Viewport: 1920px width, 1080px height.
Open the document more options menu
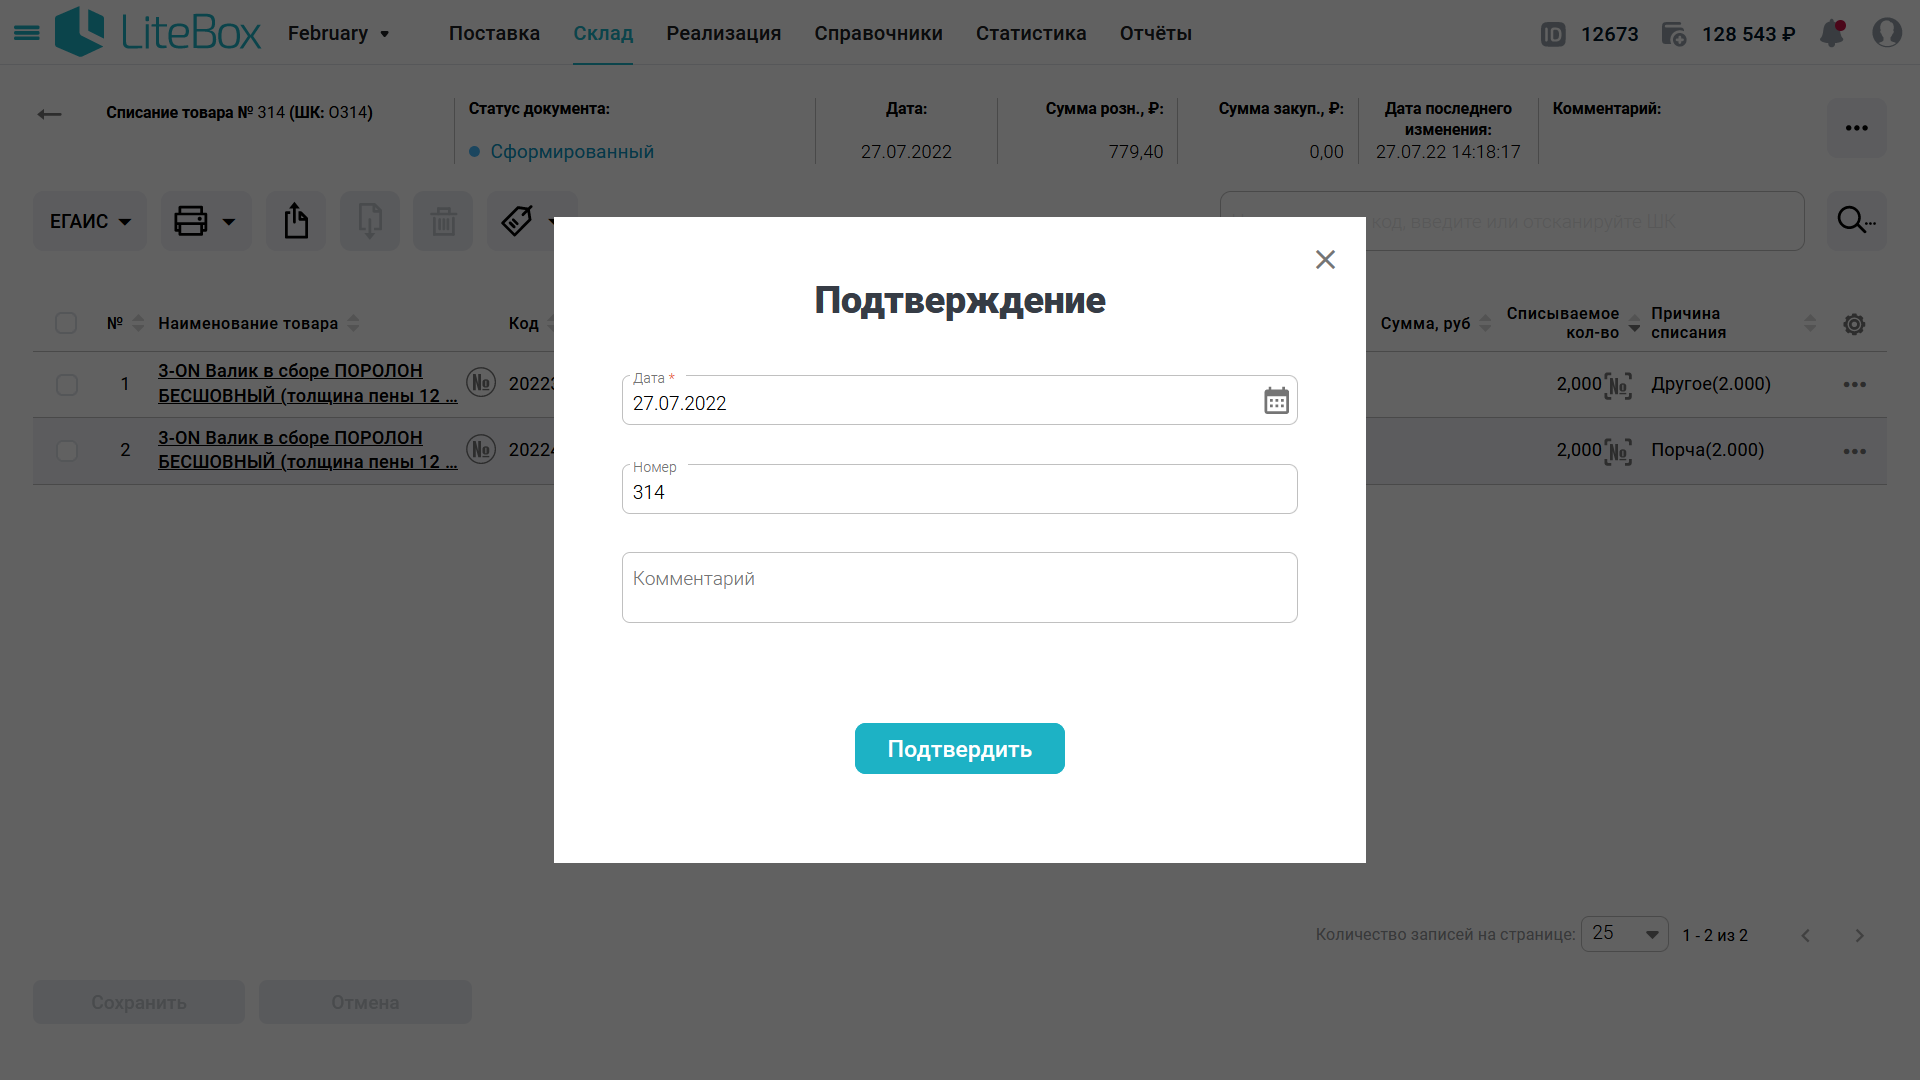click(1857, 128)
